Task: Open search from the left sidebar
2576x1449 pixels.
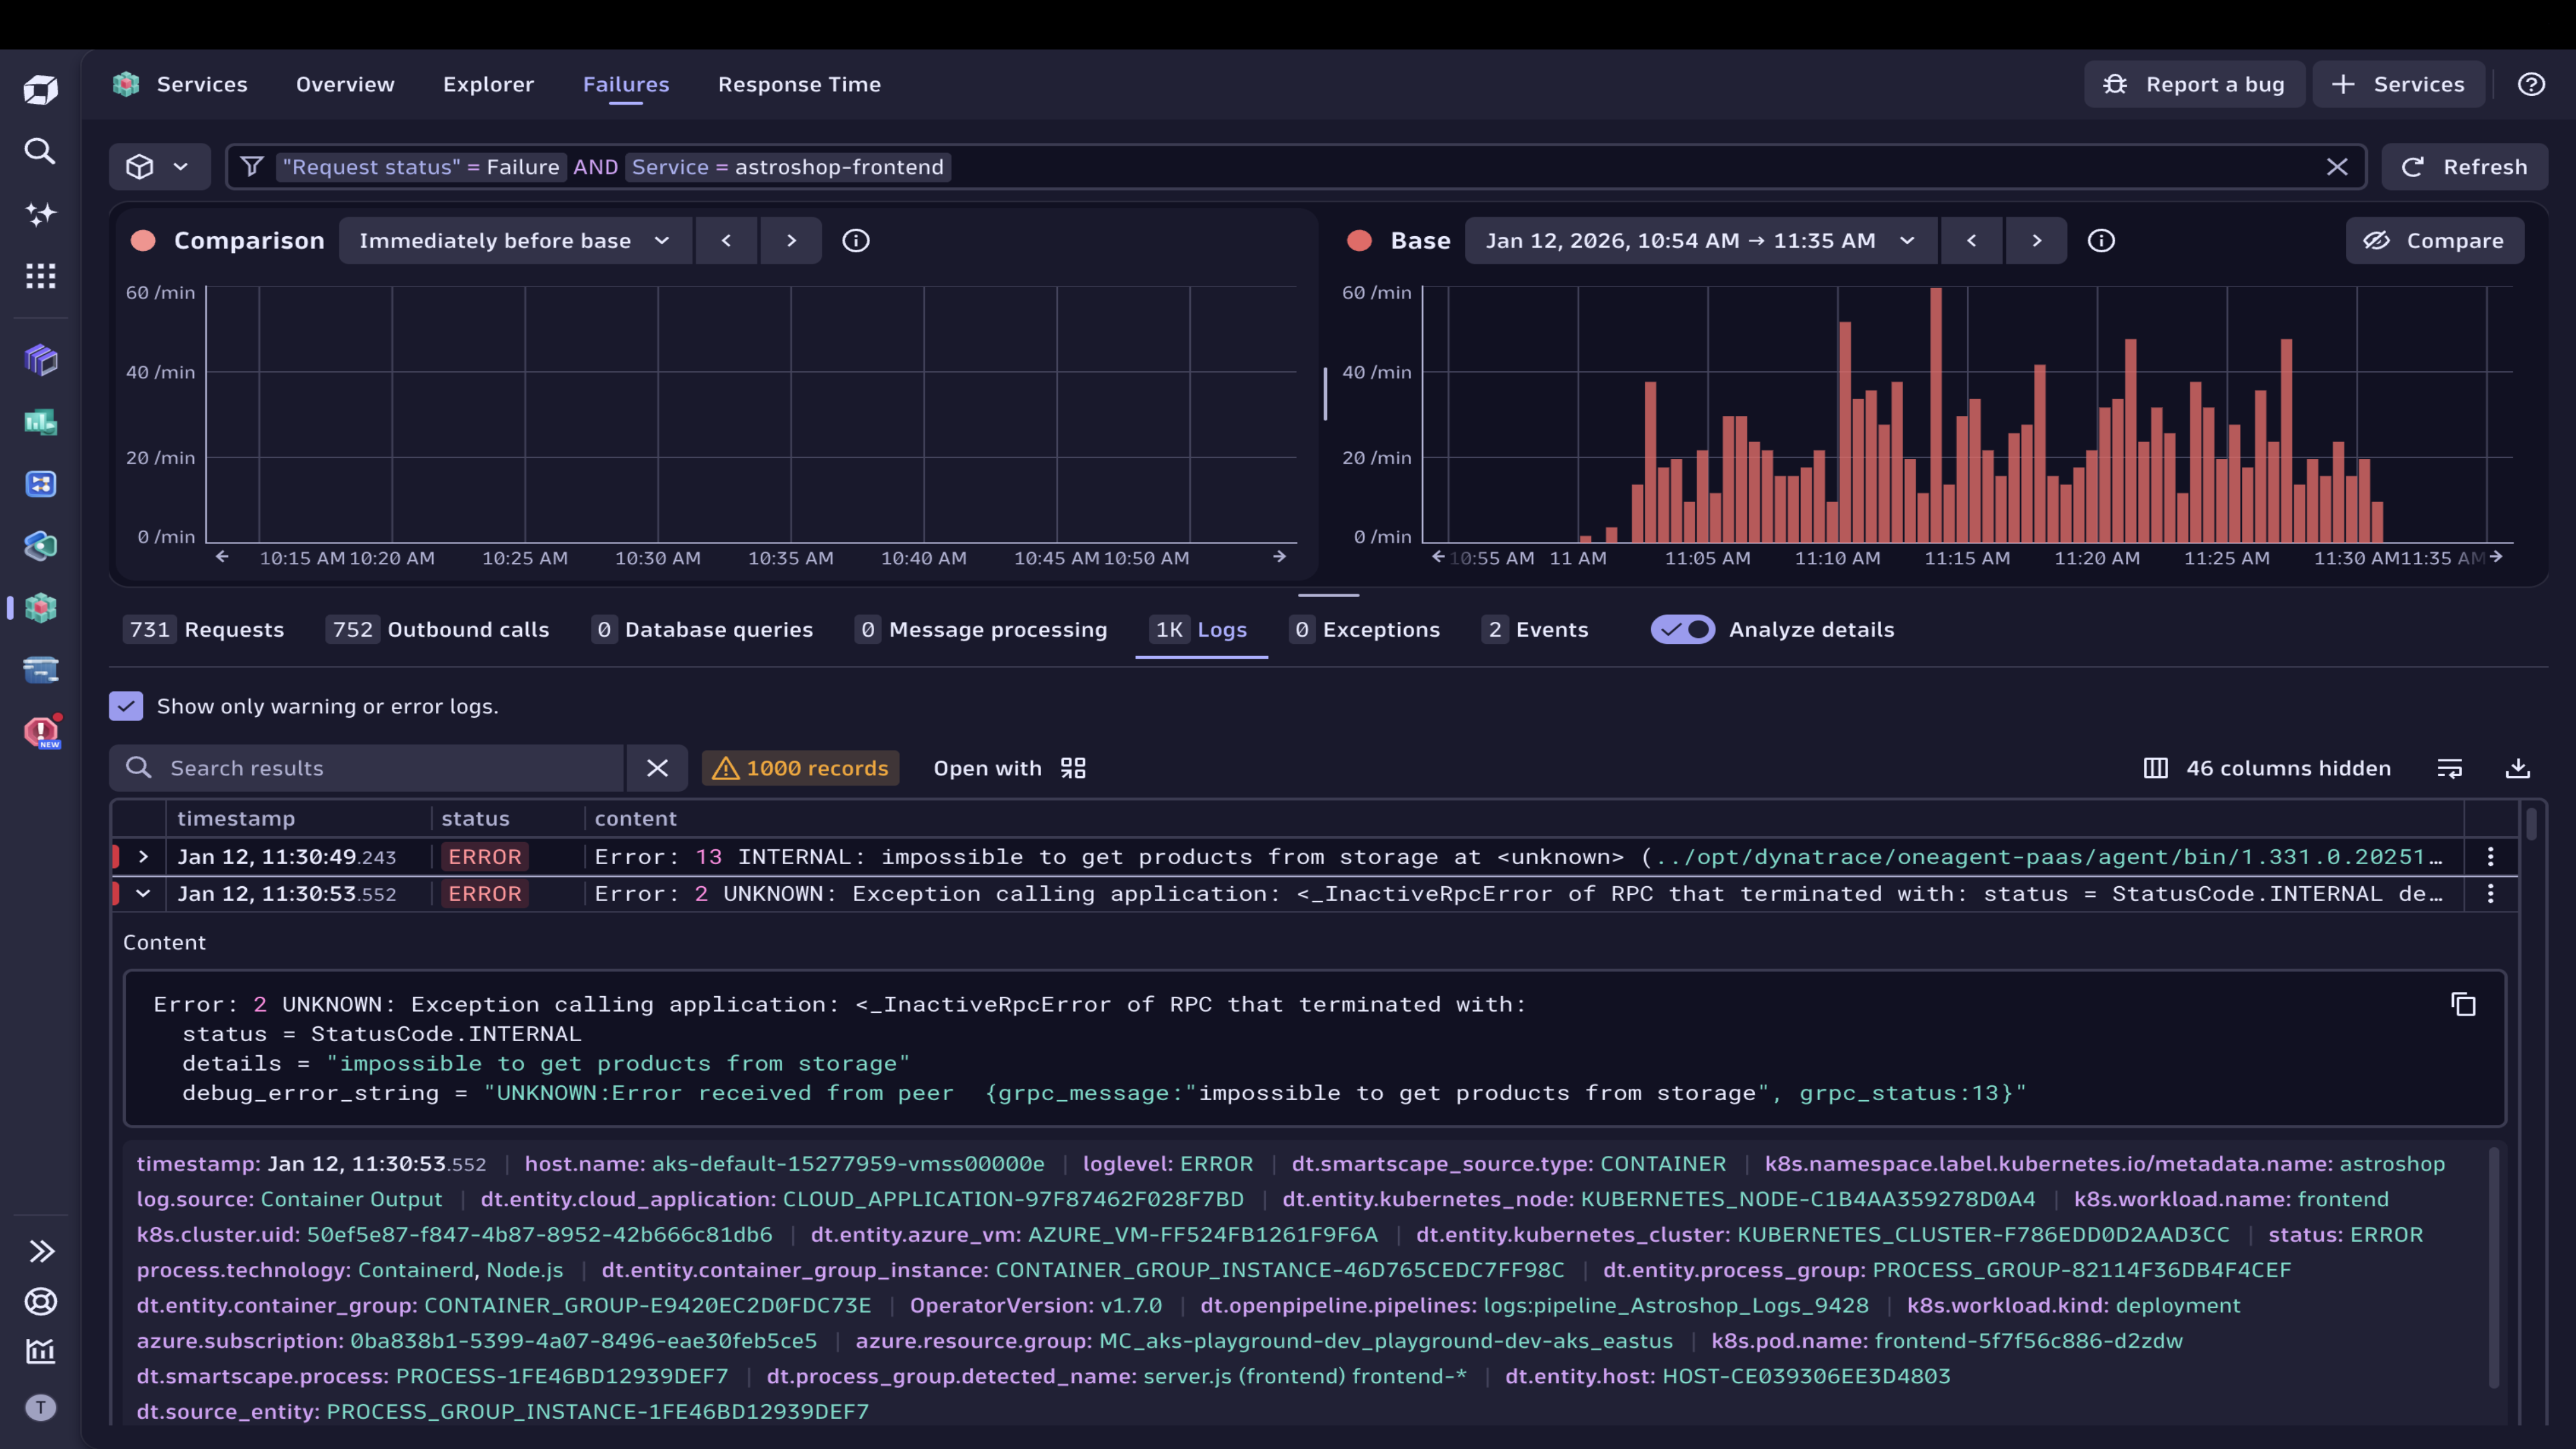Action: coord(40,151)
